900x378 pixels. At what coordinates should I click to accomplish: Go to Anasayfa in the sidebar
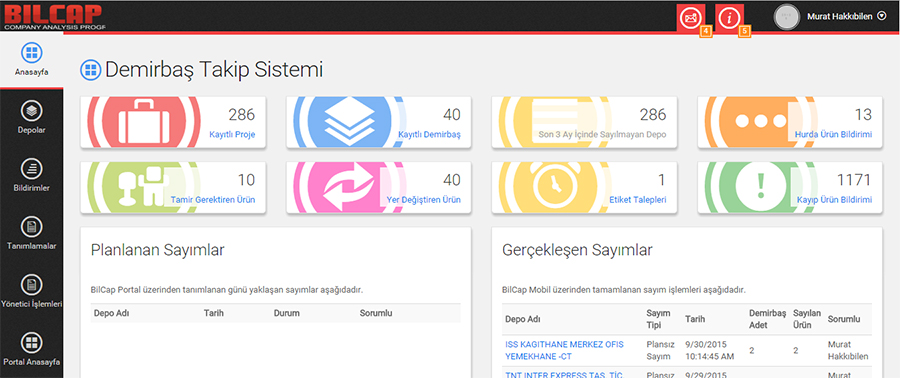(32, 59)
